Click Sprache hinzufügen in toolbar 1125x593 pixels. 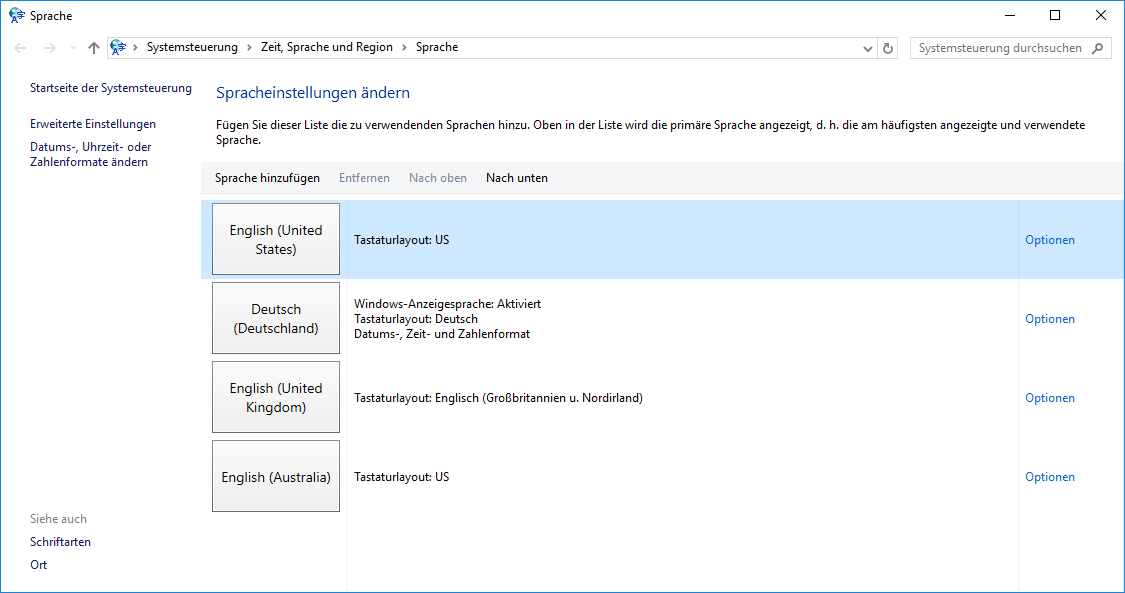coord(267,178)
